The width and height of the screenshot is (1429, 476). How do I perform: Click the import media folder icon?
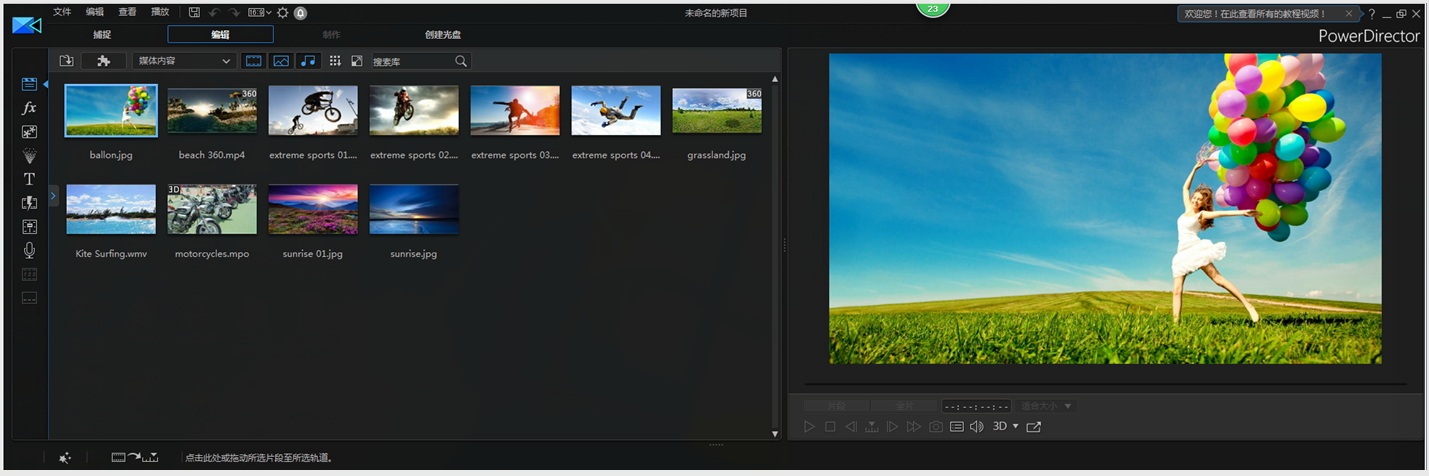click(x=66, y=61)
